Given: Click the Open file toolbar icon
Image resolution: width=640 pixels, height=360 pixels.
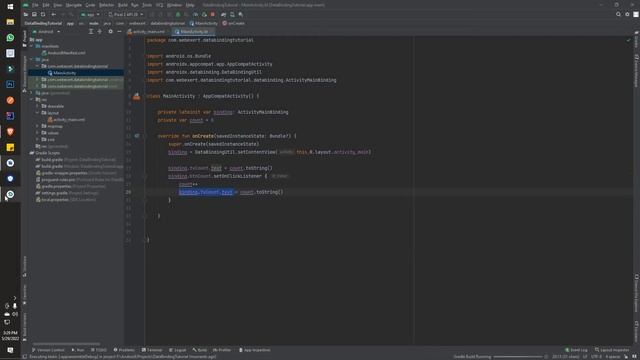Looking at the screenshot, I should (26, 14).
